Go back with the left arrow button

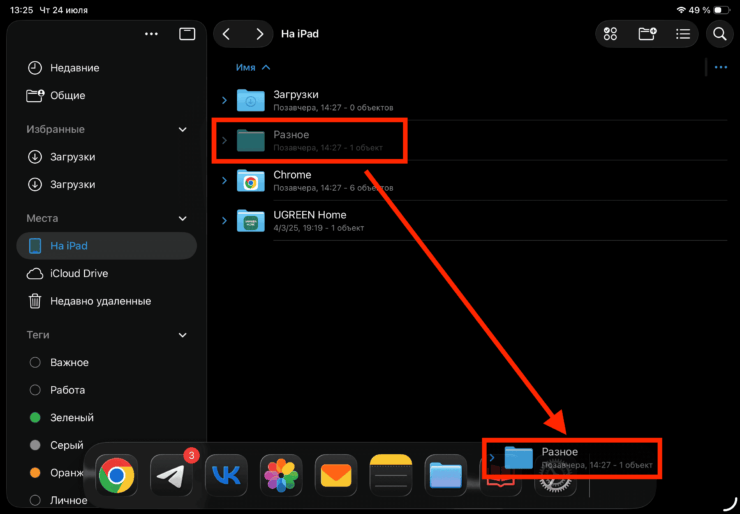tap(227, 34)
